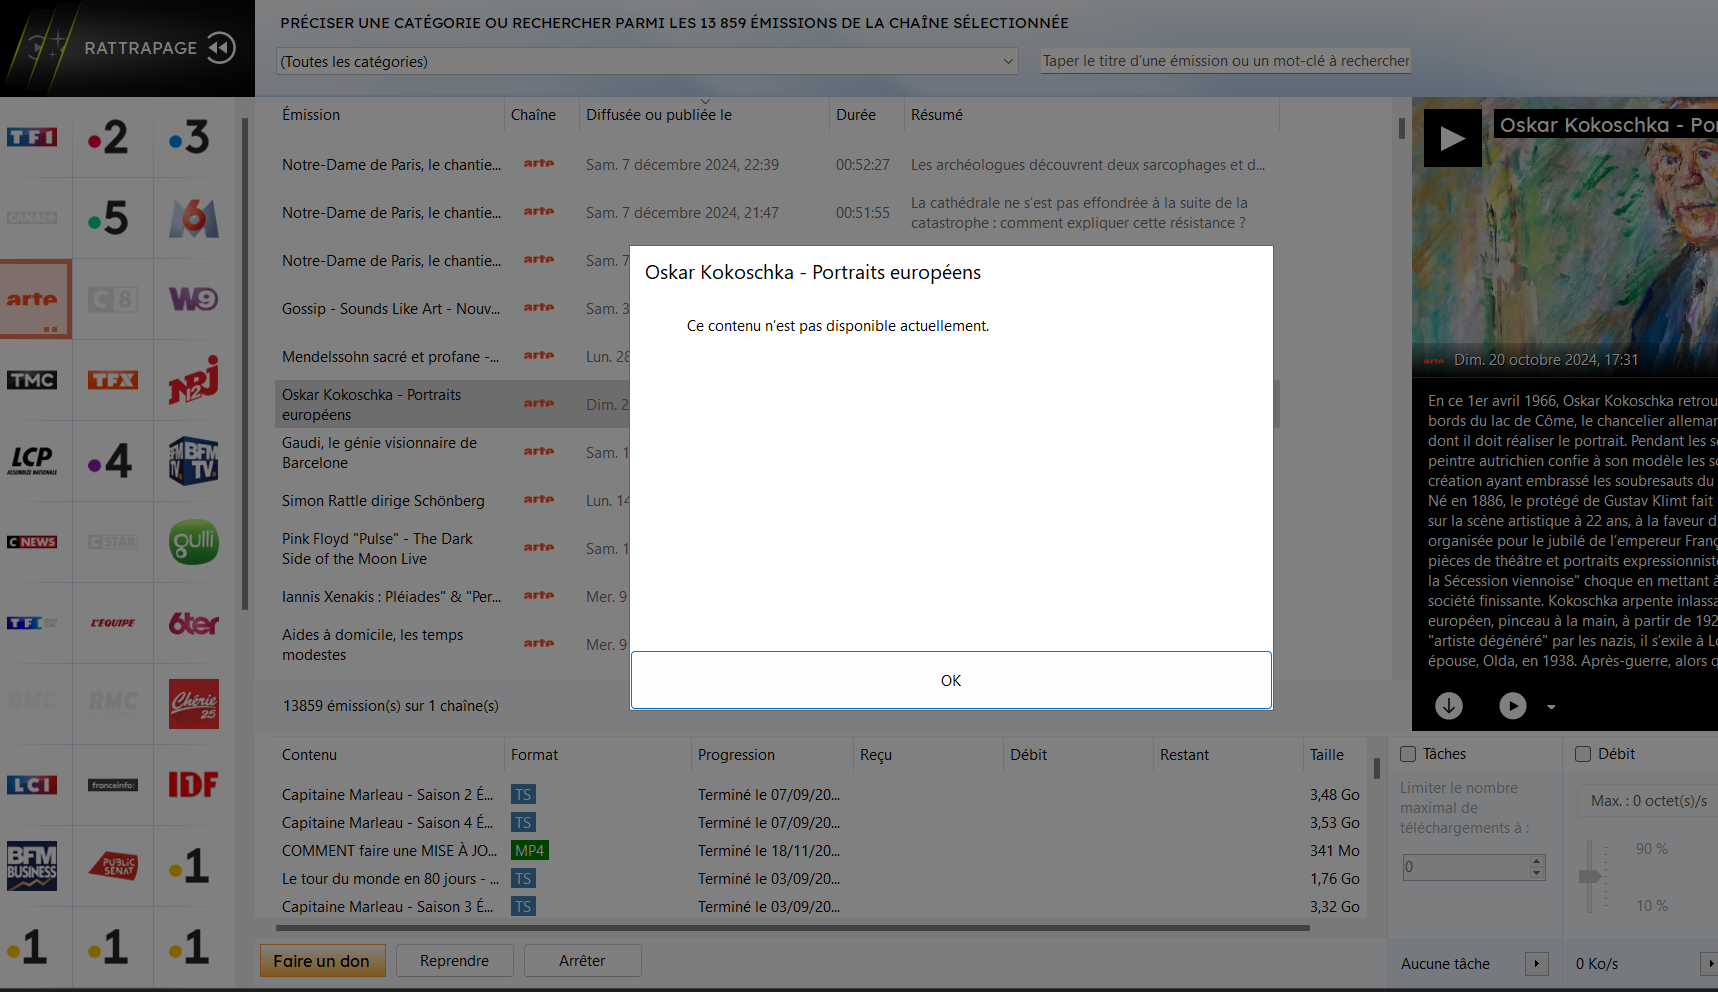The height and width of the screenshot is (992, 1718).
Task: Choose the M6 channel logo
Action: pos(193,218)
